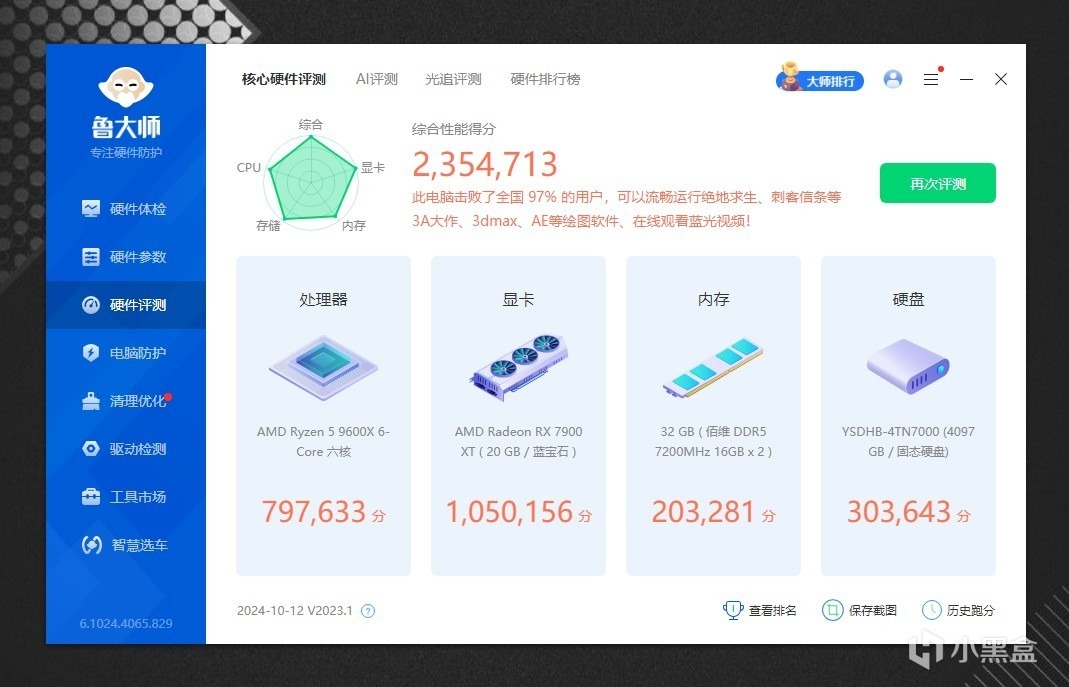Click overall score 2,354,713
The image size is (1069, 687).
[x=485, y=164]
